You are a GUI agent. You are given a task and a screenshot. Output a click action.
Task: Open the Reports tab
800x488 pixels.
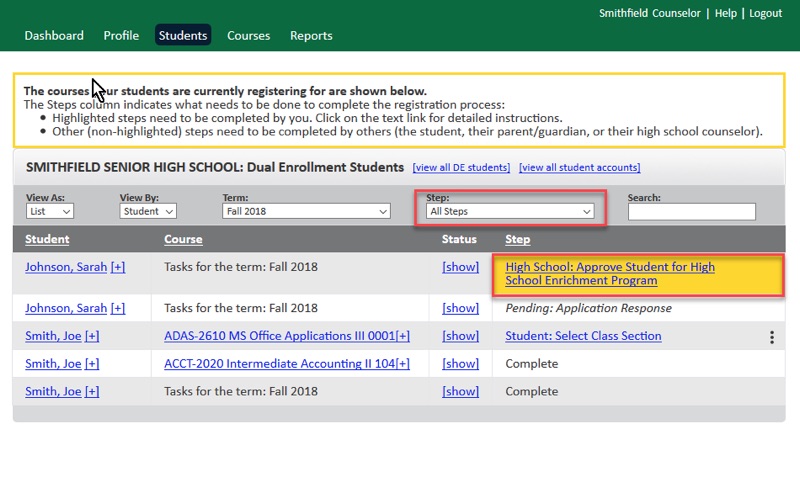point(311,36)
